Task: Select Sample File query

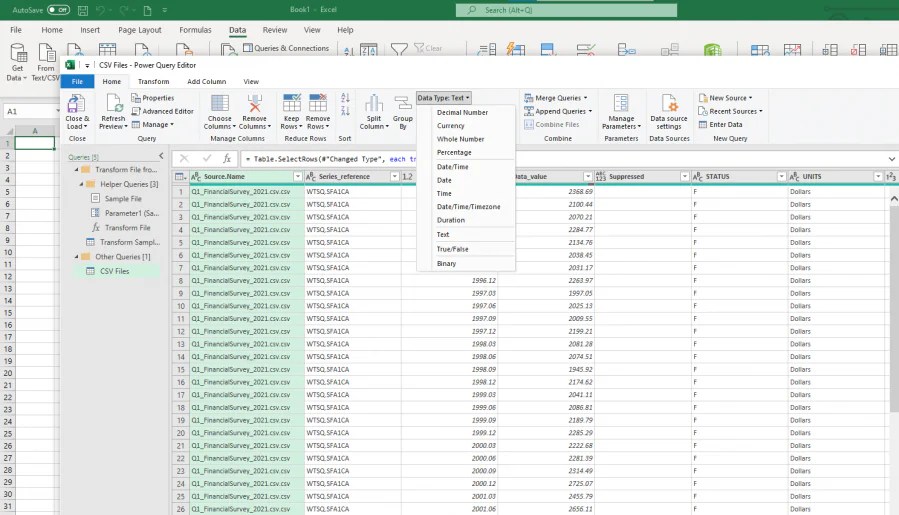Action: point(123,198)
